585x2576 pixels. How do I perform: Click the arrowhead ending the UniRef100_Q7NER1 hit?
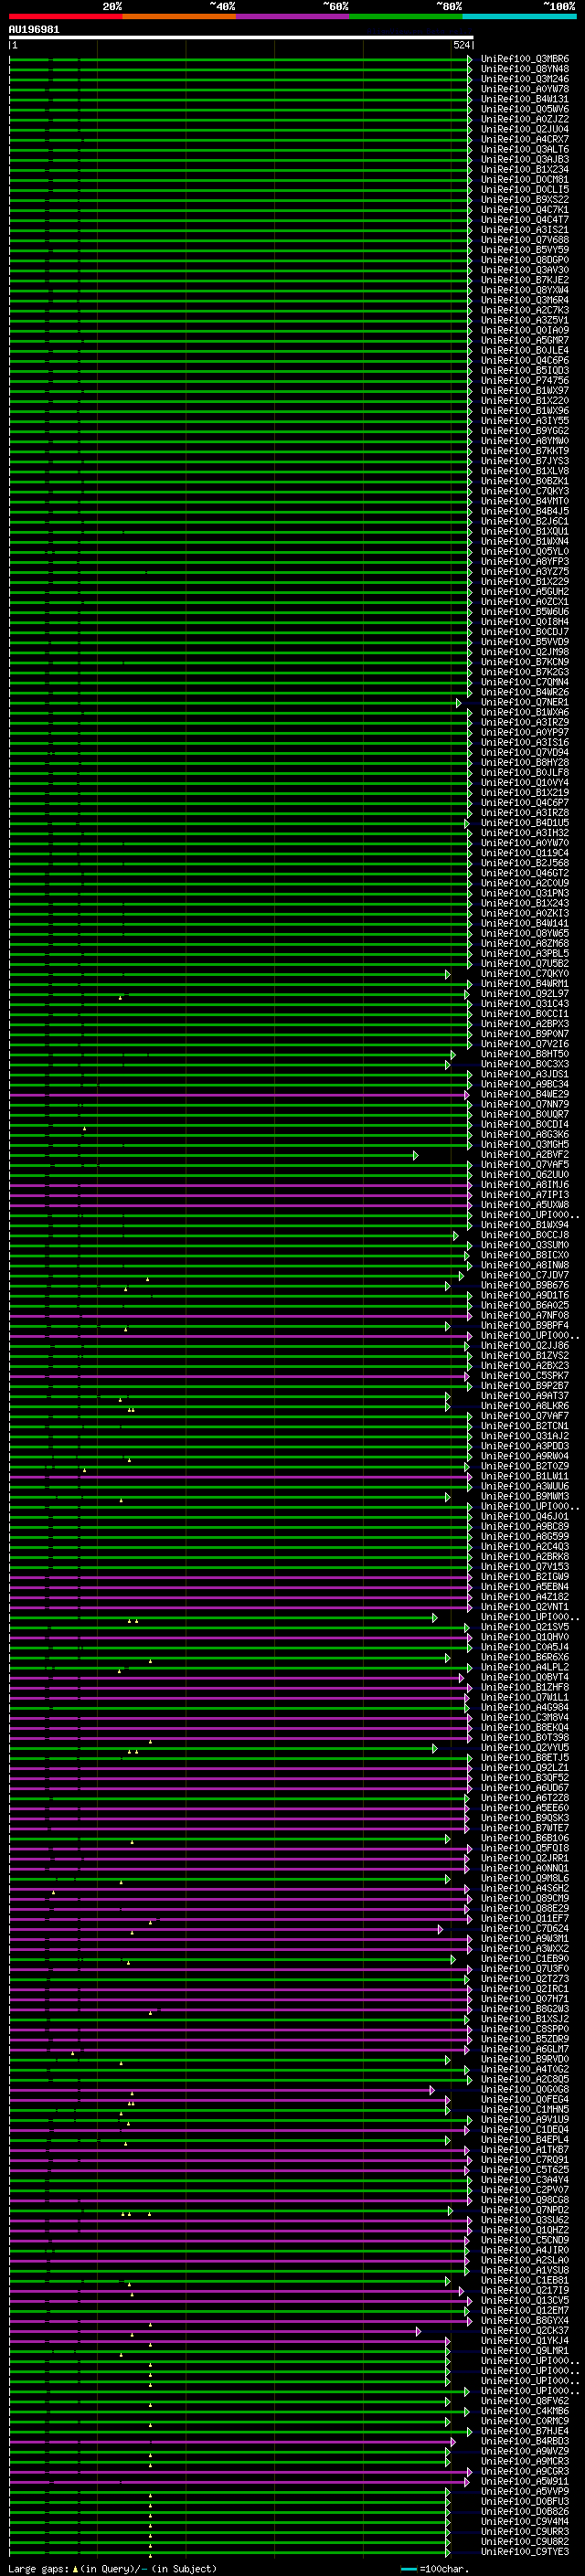tap(459, 703)
